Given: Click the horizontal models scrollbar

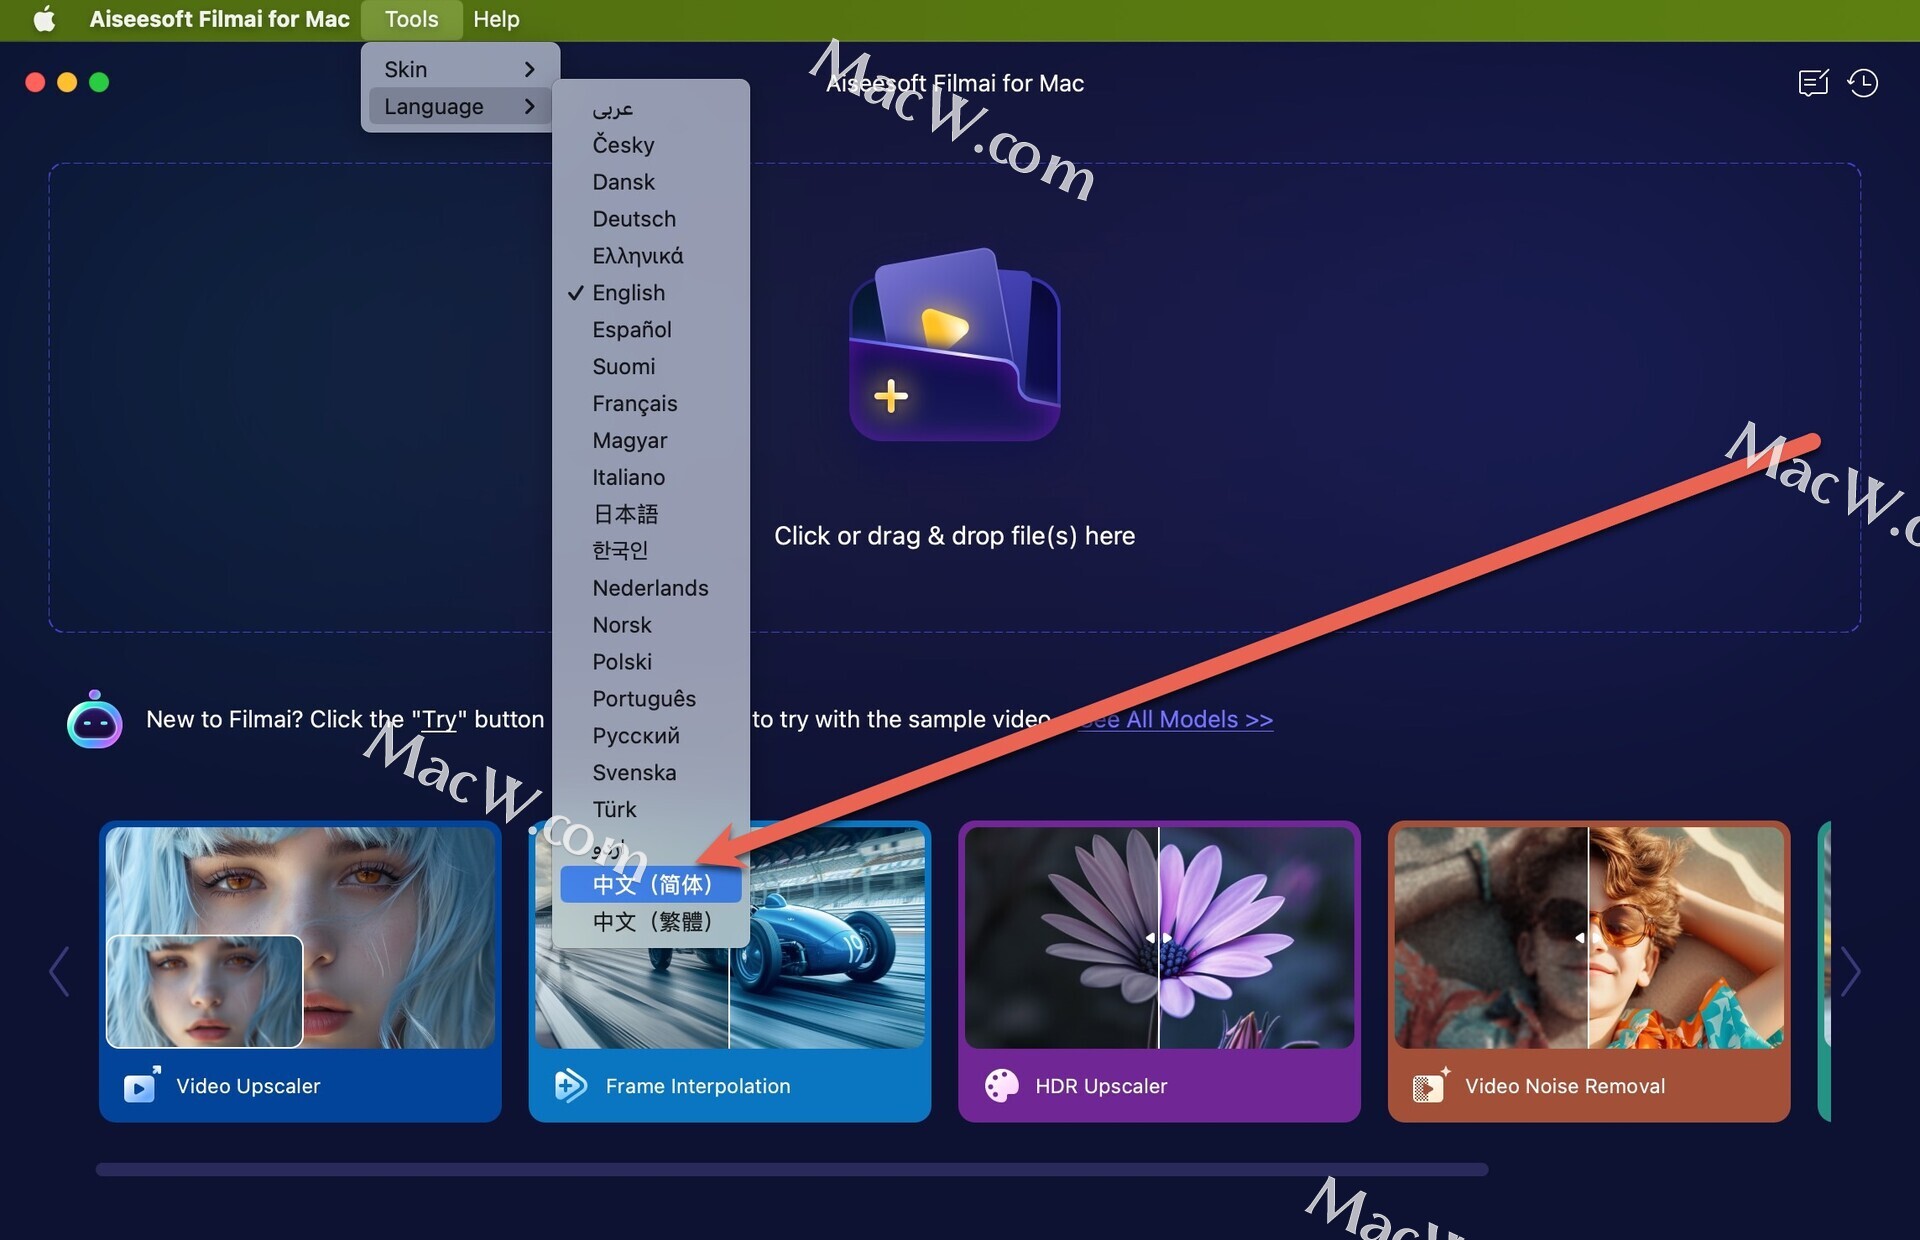Looking at the screenshot, I should 792,1169.
